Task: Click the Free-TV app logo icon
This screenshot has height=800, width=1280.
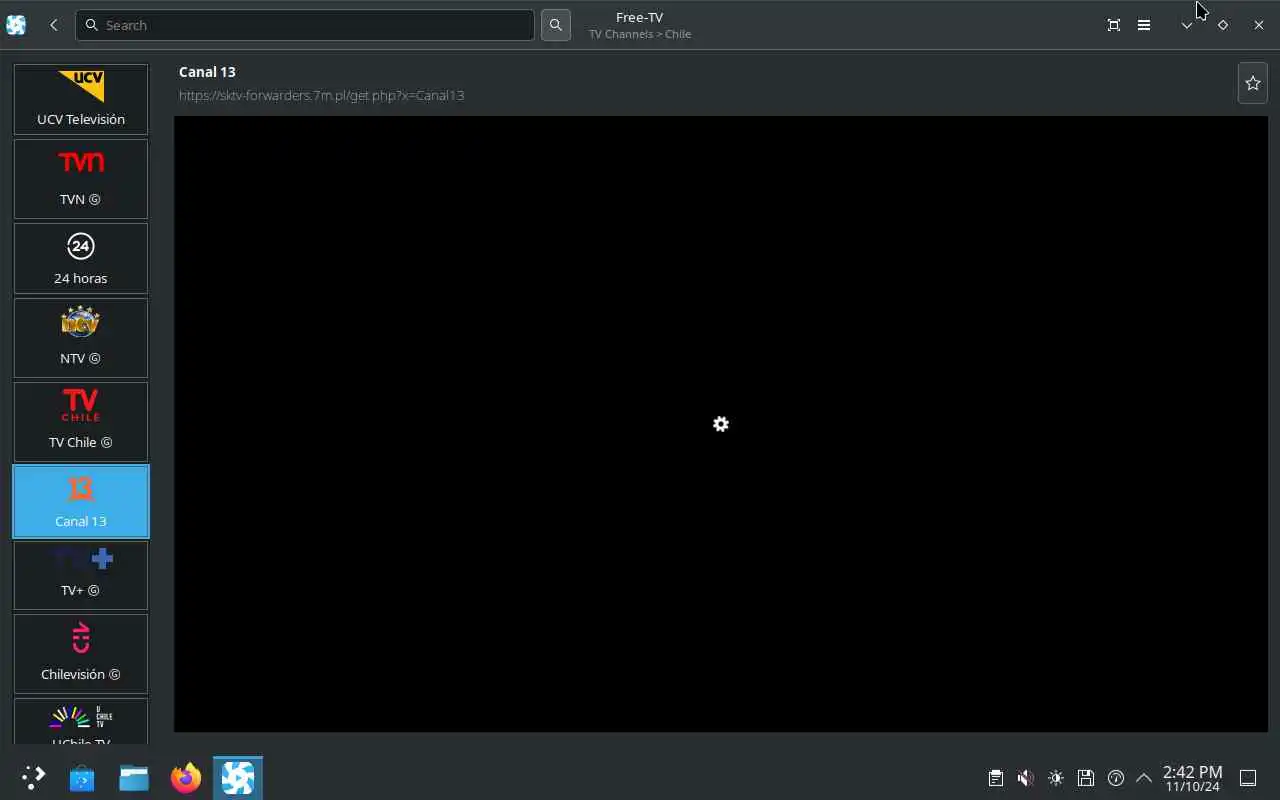Action: [16, 25]
